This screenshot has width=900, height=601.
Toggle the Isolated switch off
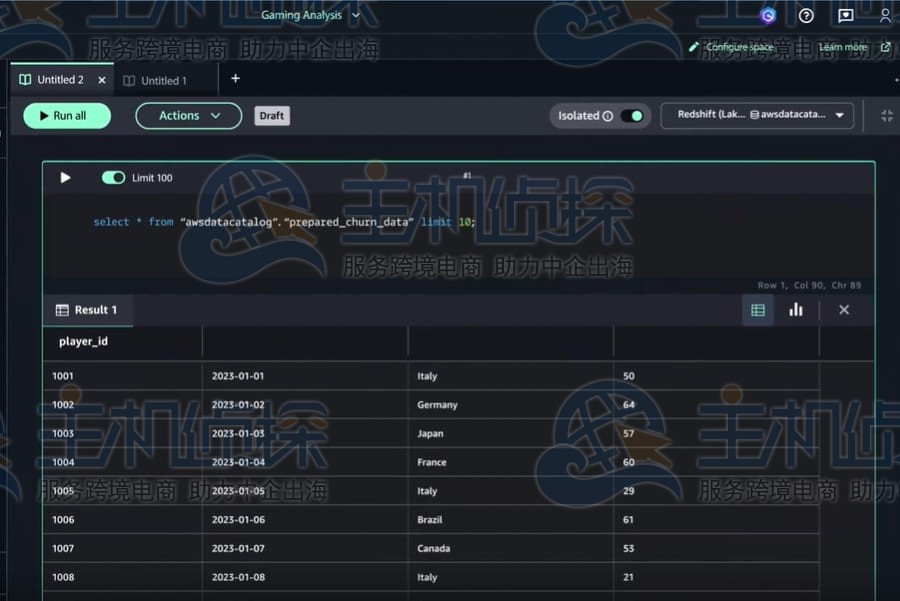click(x=632, y=116)
